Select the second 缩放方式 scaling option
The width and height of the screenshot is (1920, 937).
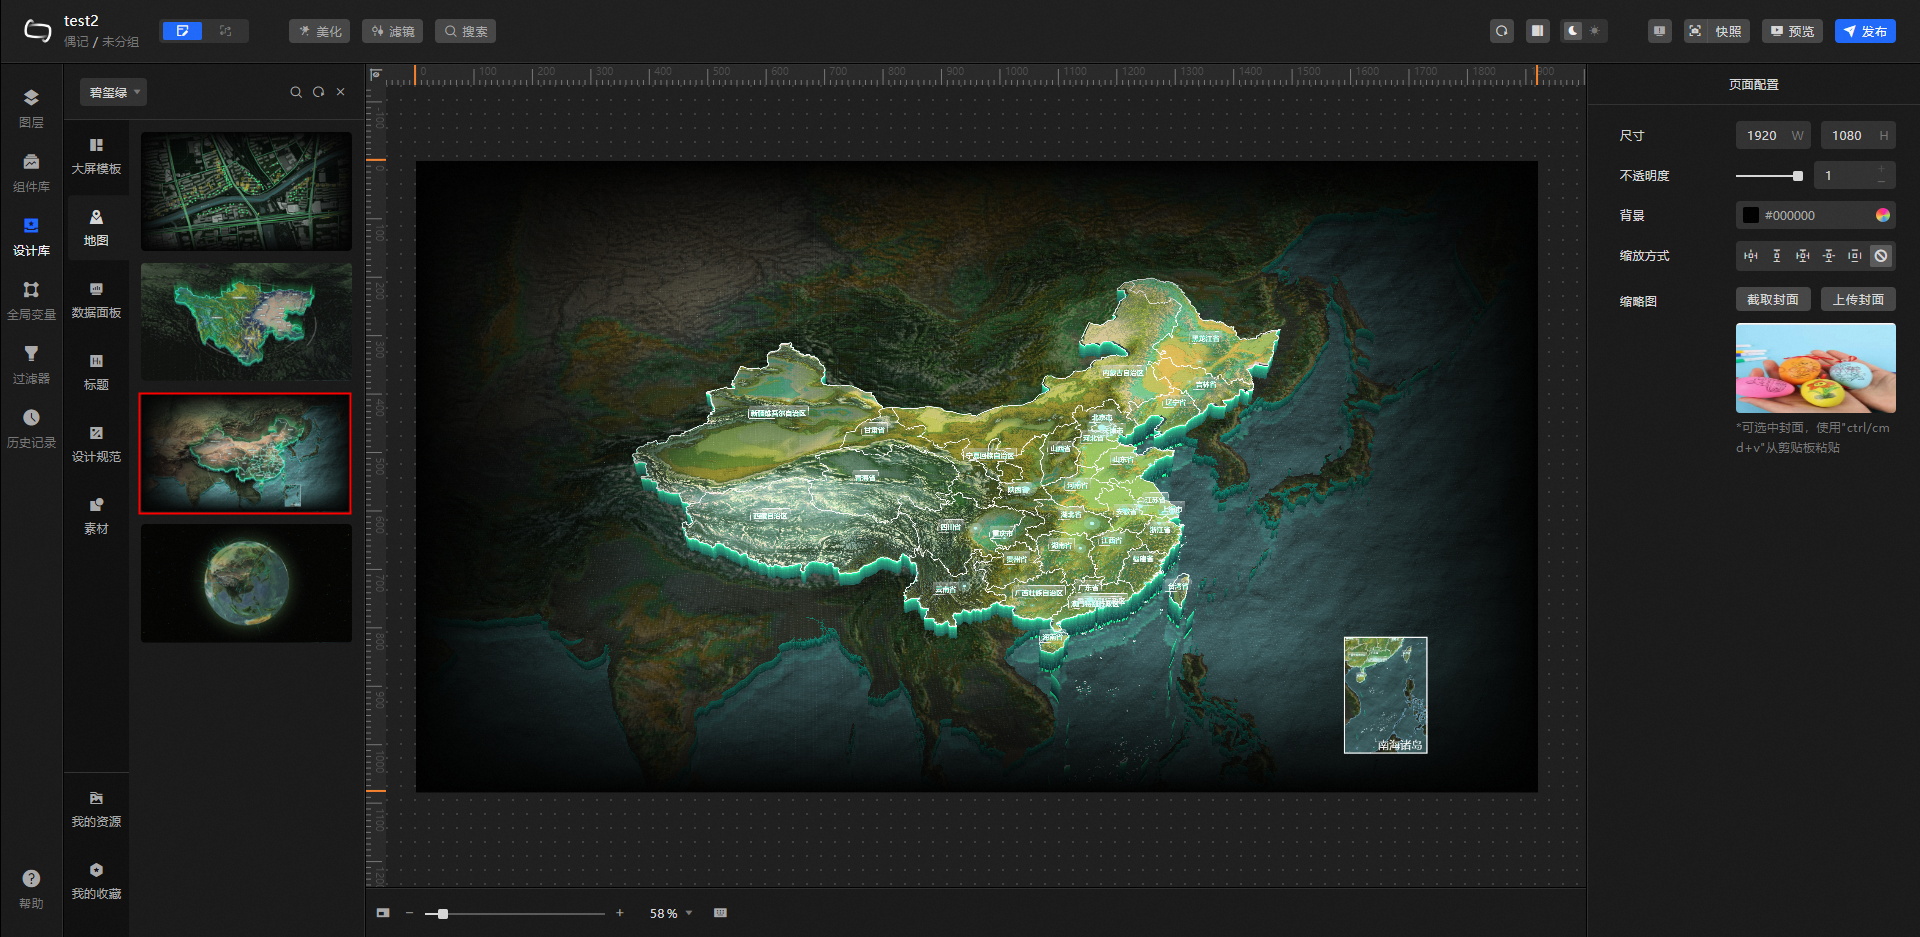[1777, 256]
